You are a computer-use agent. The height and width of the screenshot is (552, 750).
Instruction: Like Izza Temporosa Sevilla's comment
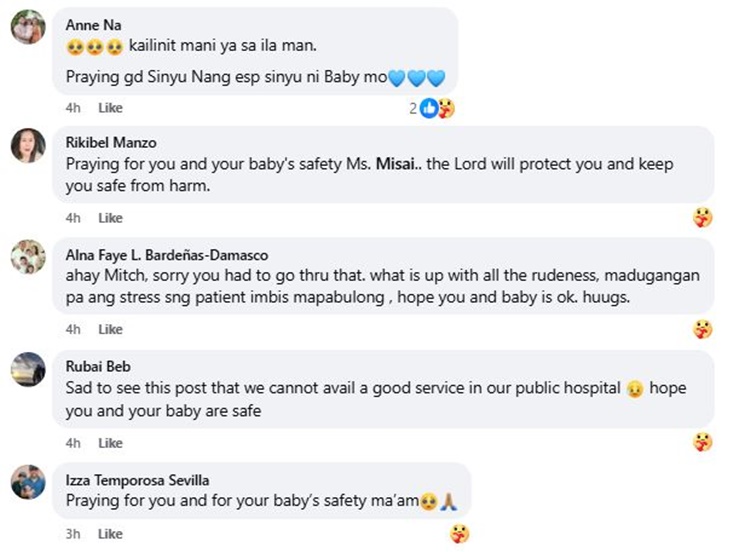tap(110, 534)
